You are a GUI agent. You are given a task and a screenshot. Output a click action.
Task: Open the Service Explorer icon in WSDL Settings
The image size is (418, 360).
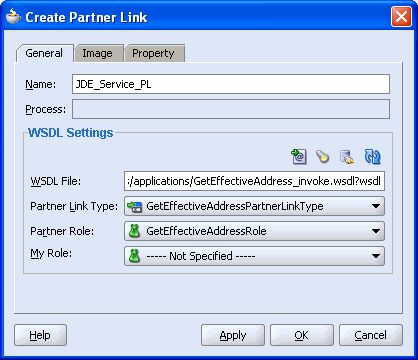[299, 156]
